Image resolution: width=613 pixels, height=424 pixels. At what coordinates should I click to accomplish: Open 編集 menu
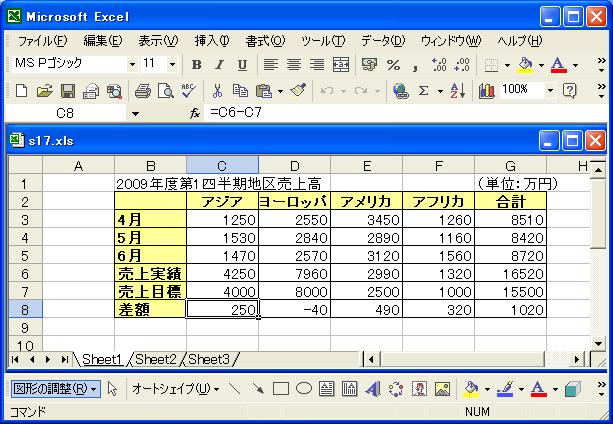pyautogui.click(x=103, y=41)
